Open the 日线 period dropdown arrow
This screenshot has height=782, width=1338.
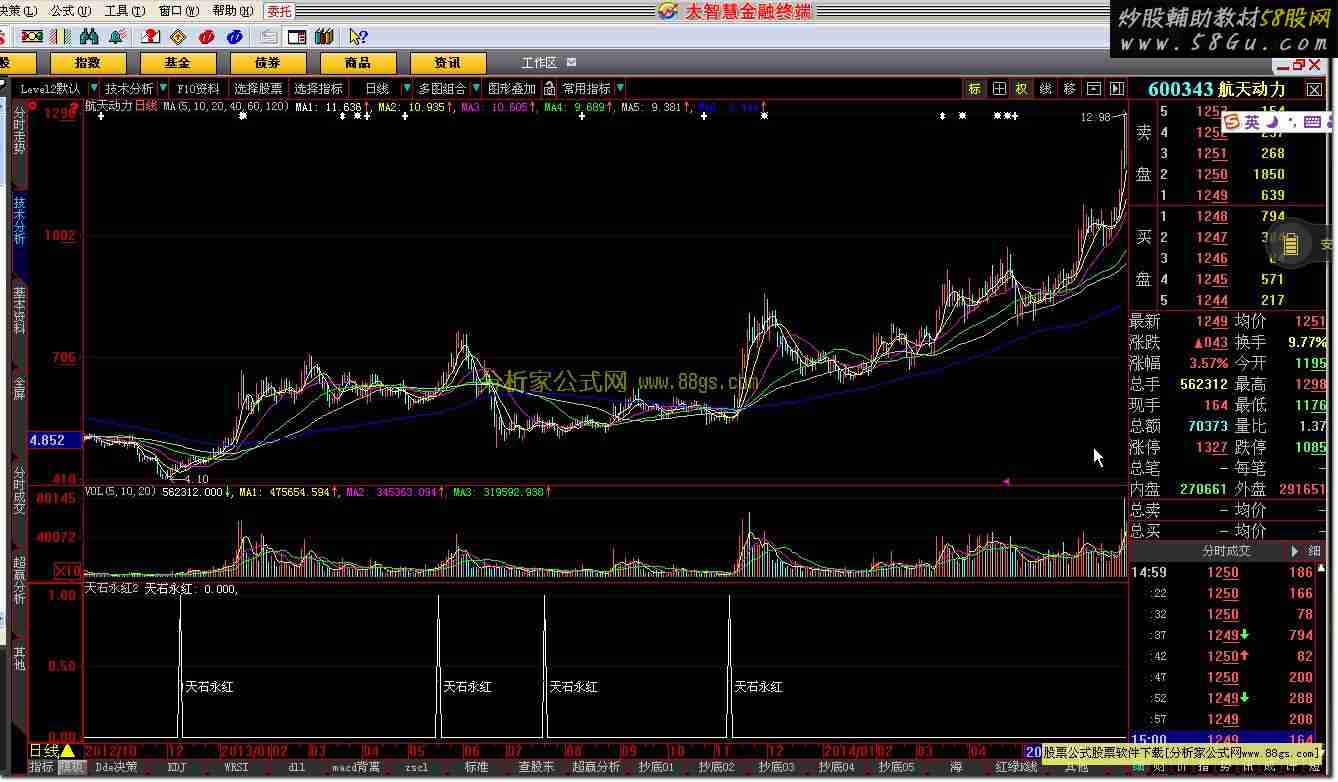pos(407,89)
